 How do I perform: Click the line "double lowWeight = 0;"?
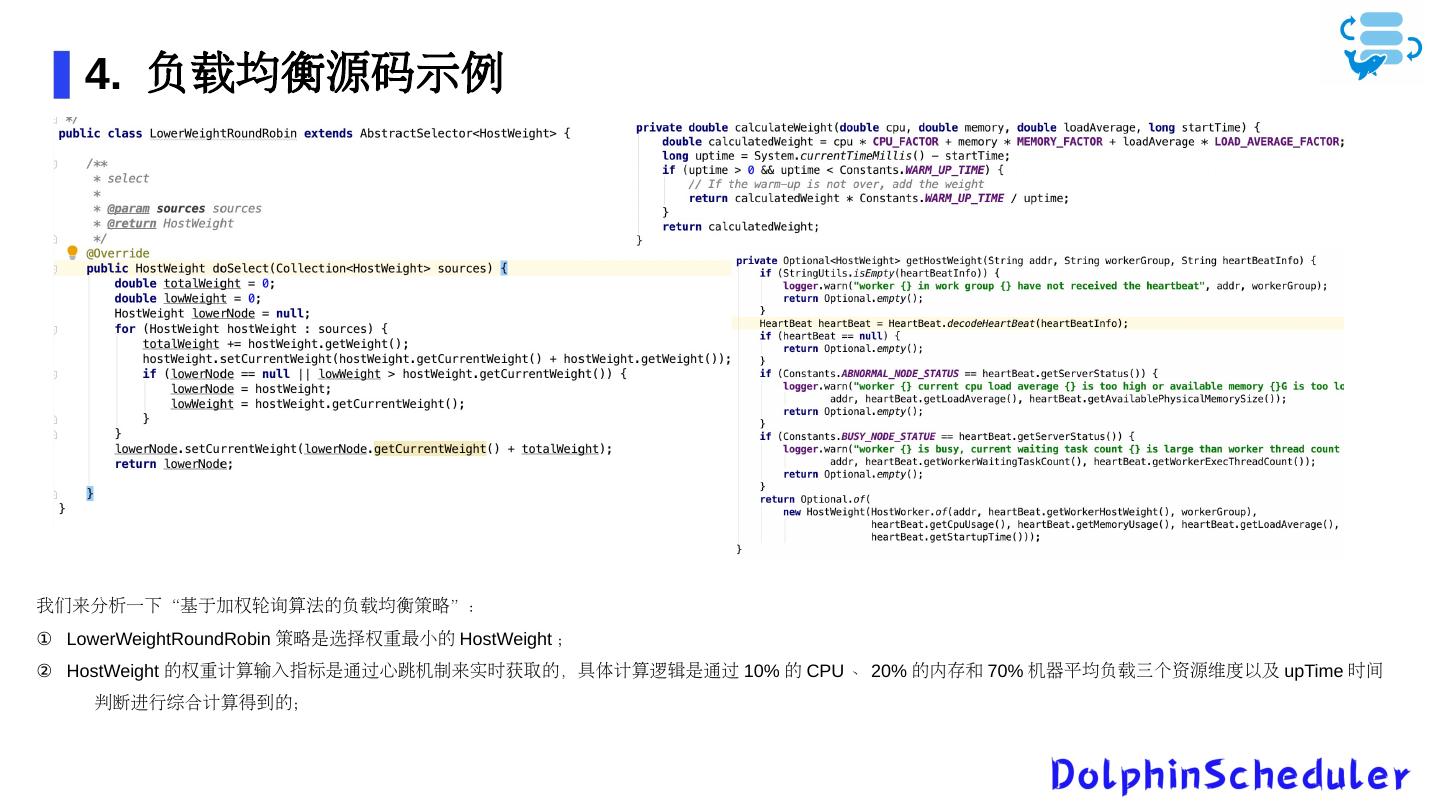click(x=188, y=298)
